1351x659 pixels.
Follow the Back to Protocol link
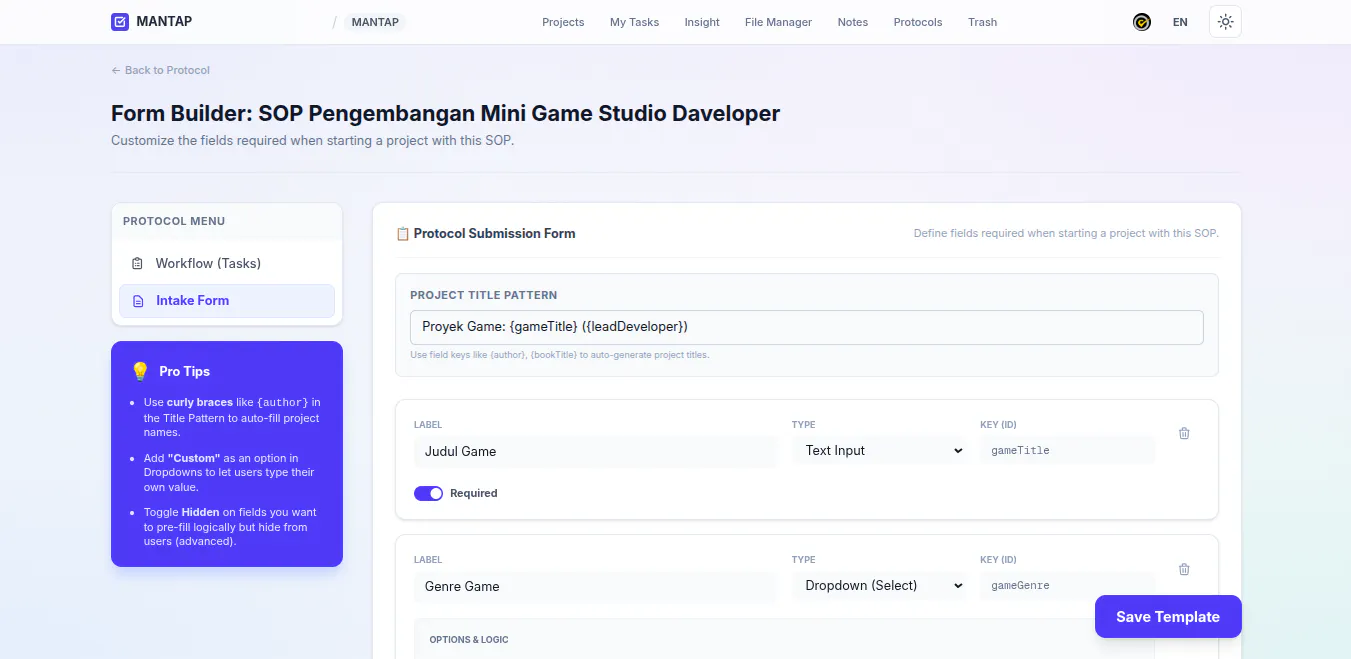(x=161, y=70)
